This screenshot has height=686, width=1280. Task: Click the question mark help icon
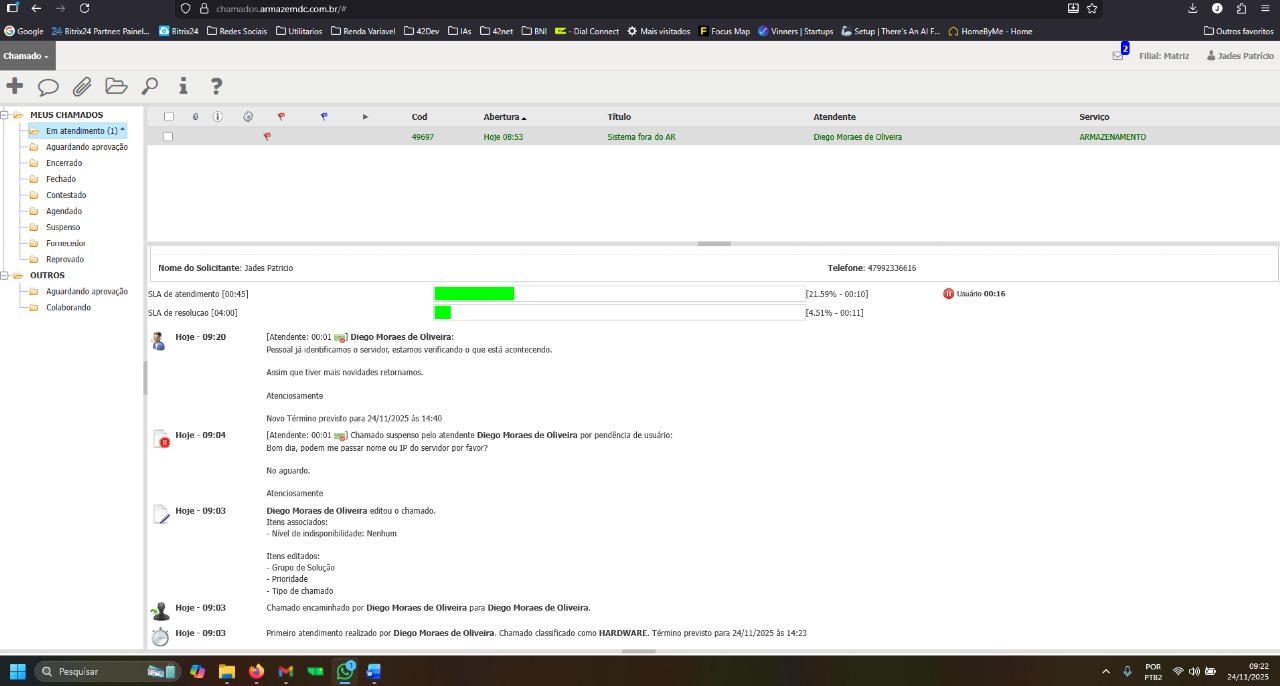216,87
